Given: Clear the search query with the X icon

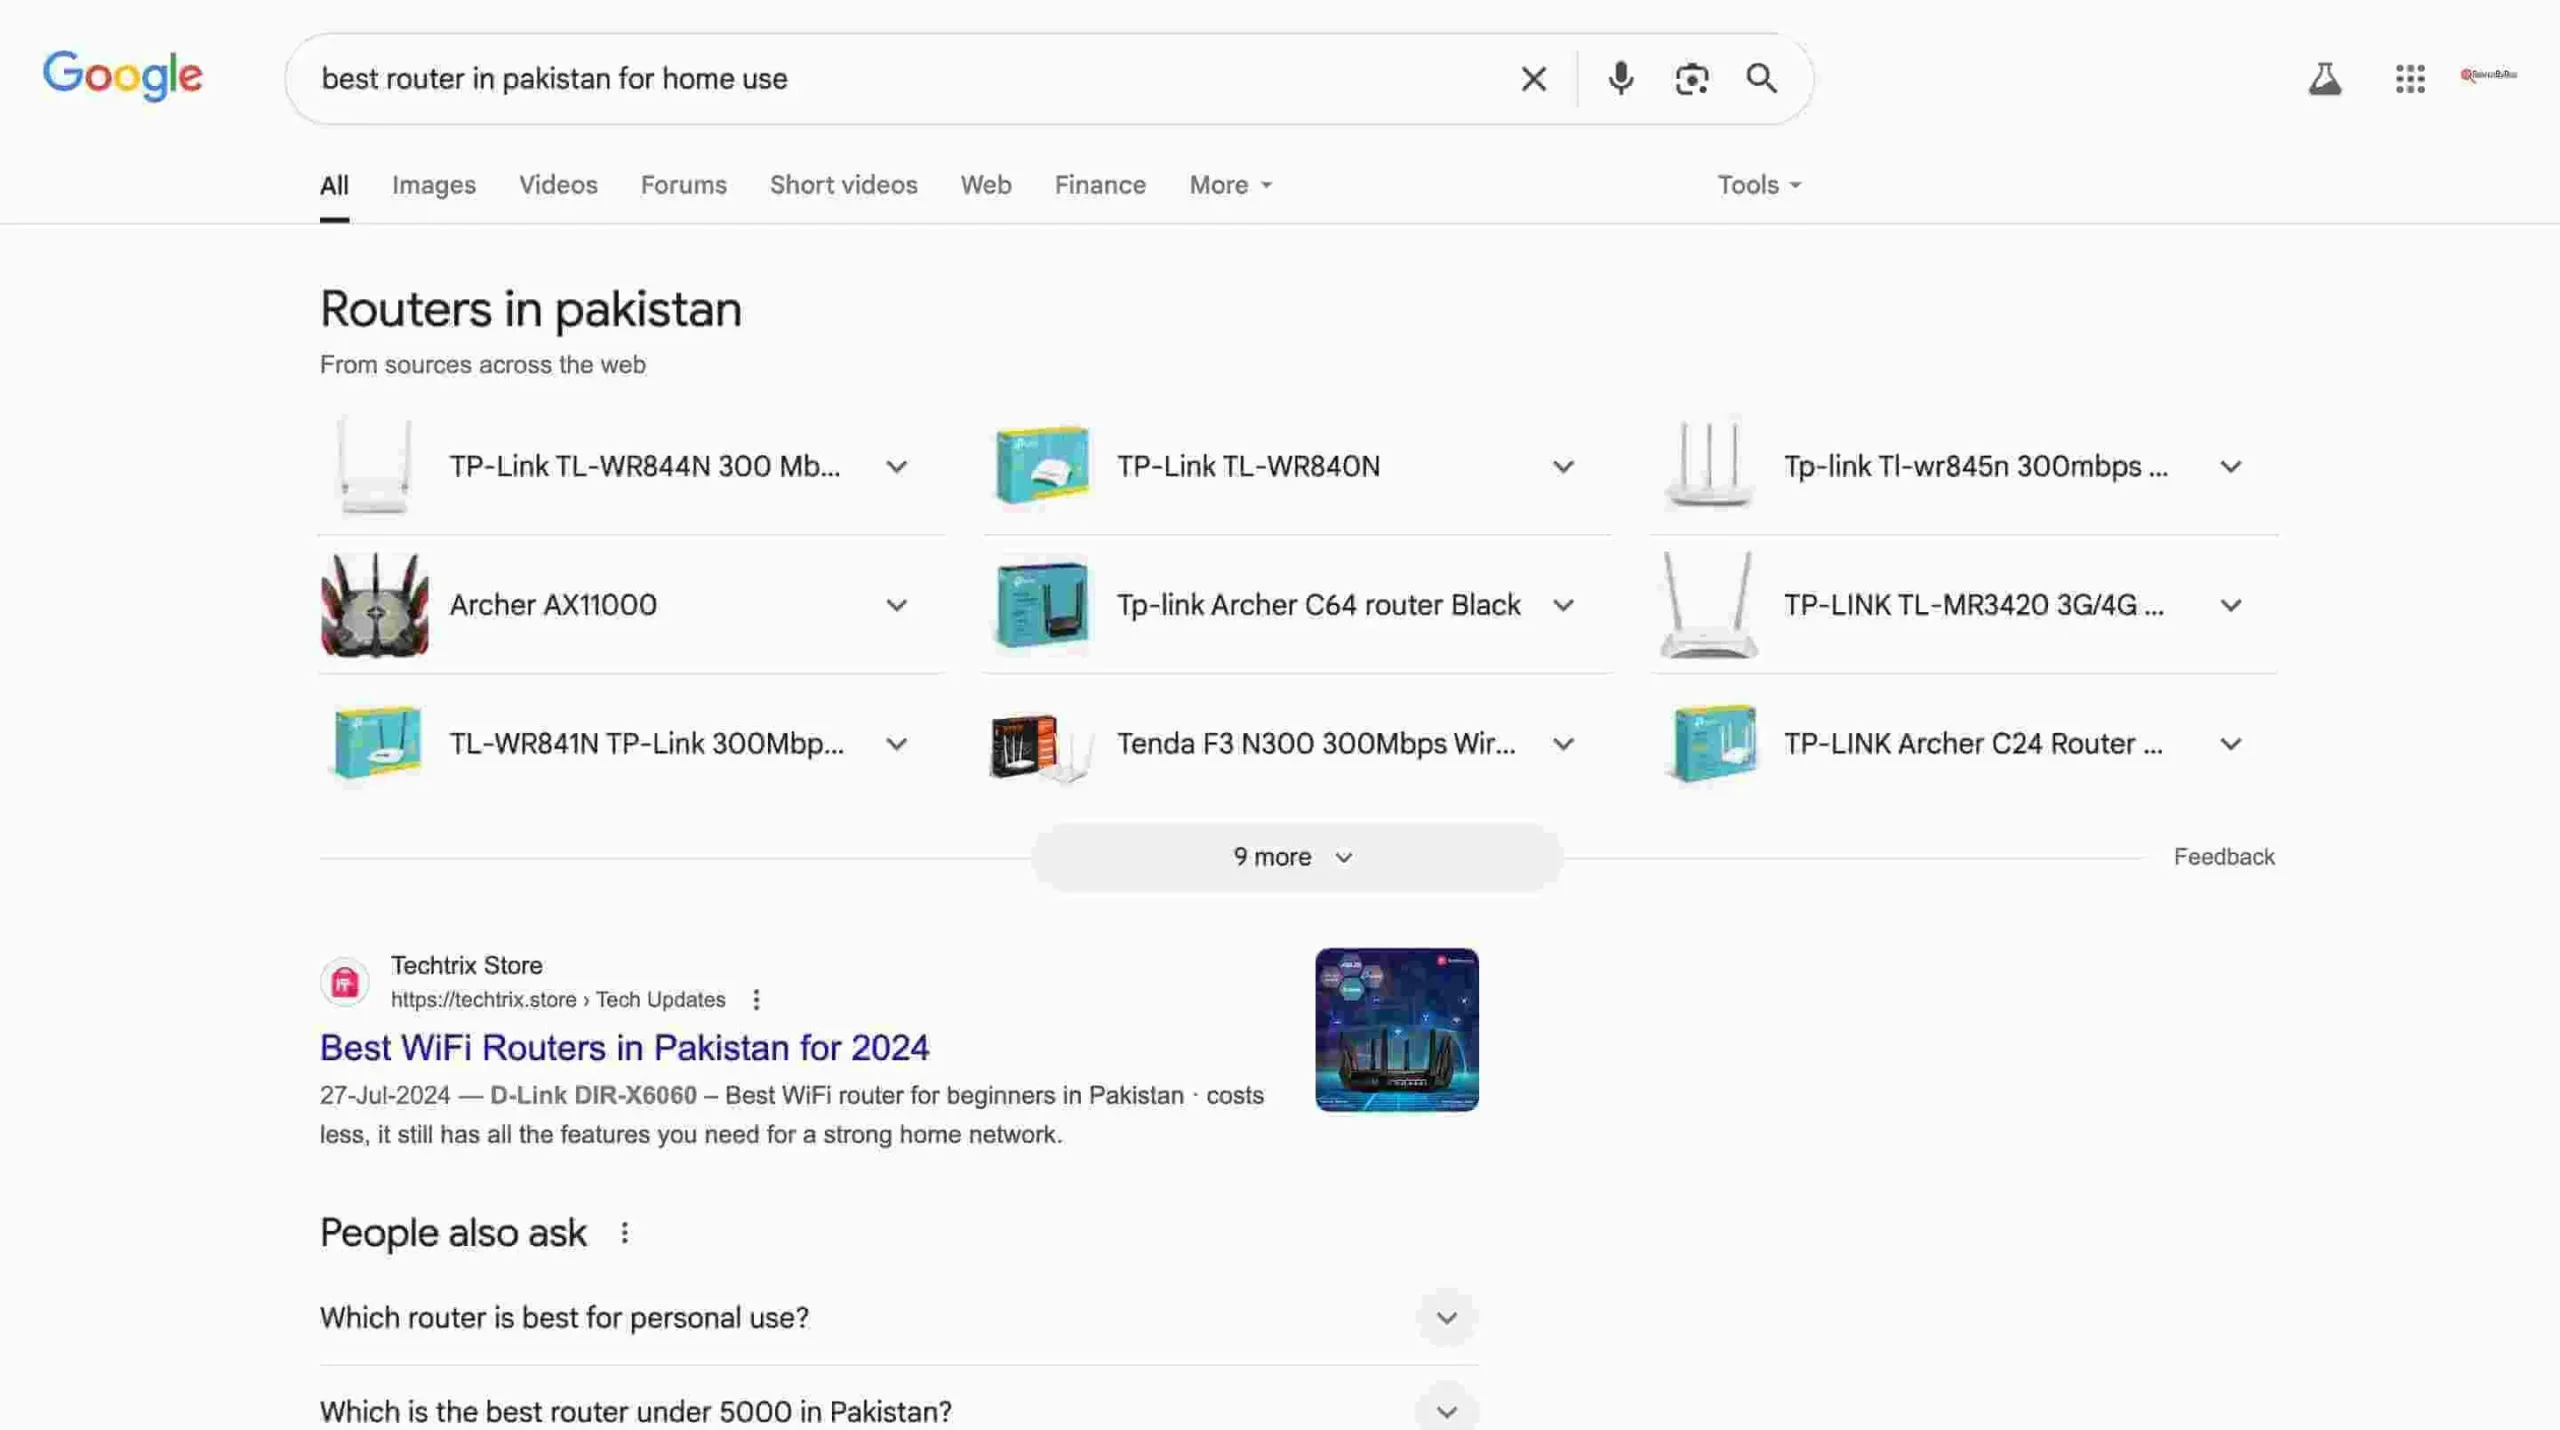Looking at the screenshot, I should tap(1533, 78).
